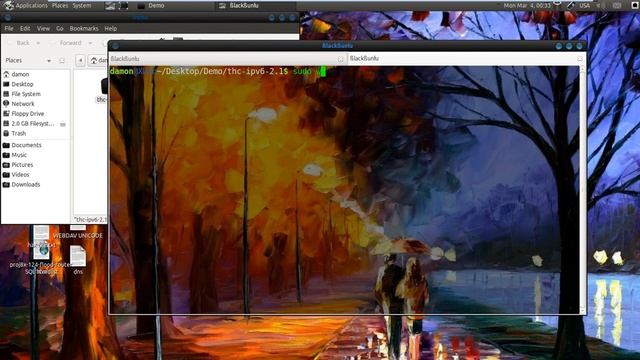Click the terminal window menu icon
This screenshot has height=360, width=640.
pyautogui.click(x=115, y=46)
